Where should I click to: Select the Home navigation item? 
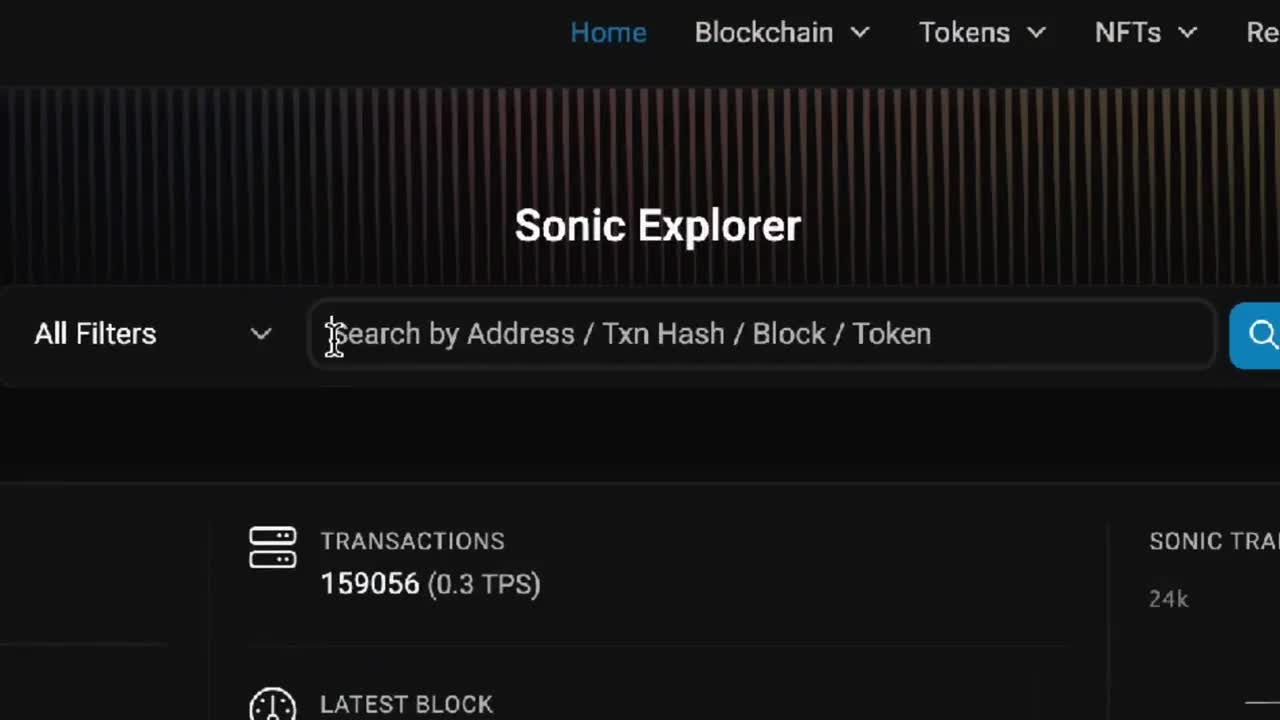(608, 32)
